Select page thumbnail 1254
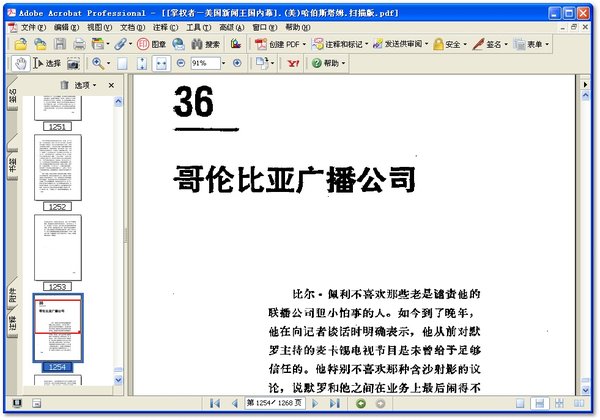The image size is (600, 420). [x=58, y=328]
